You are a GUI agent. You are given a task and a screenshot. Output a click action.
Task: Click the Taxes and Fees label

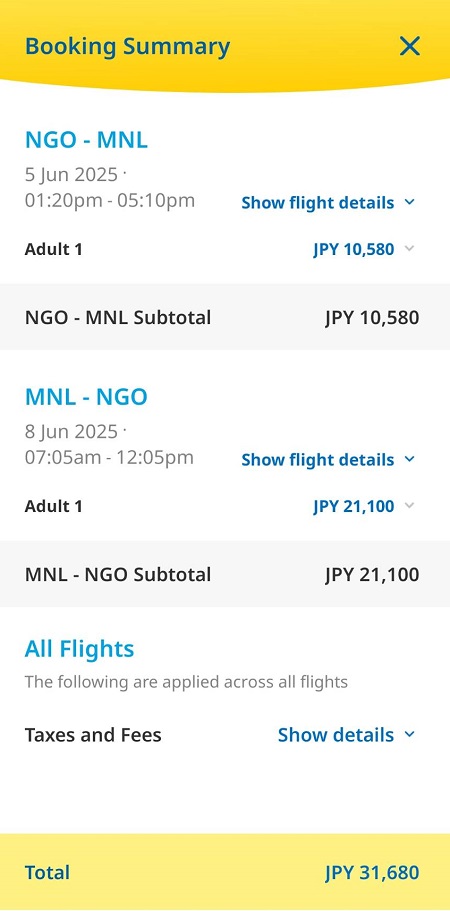(x=93, y=735)
